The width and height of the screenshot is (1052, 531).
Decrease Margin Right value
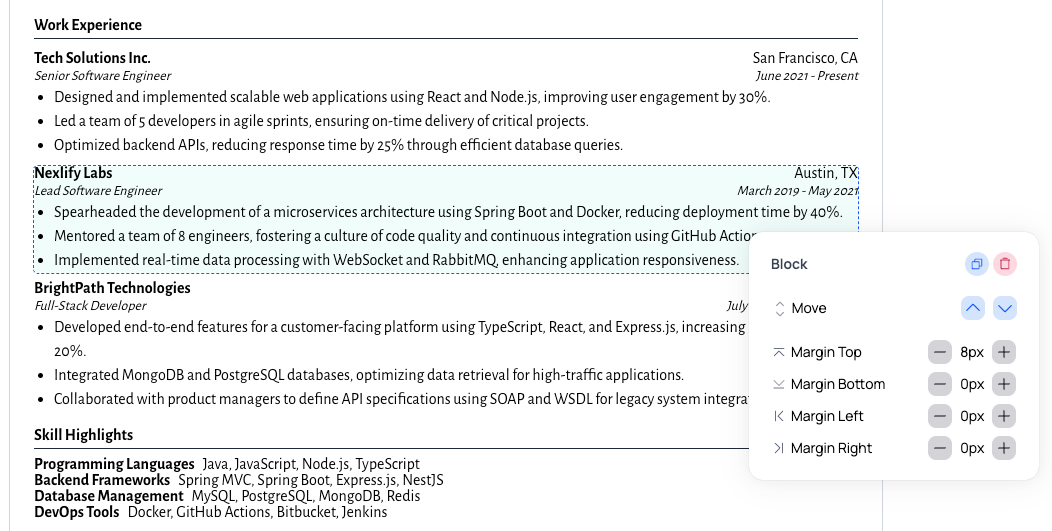click(940, 448)
